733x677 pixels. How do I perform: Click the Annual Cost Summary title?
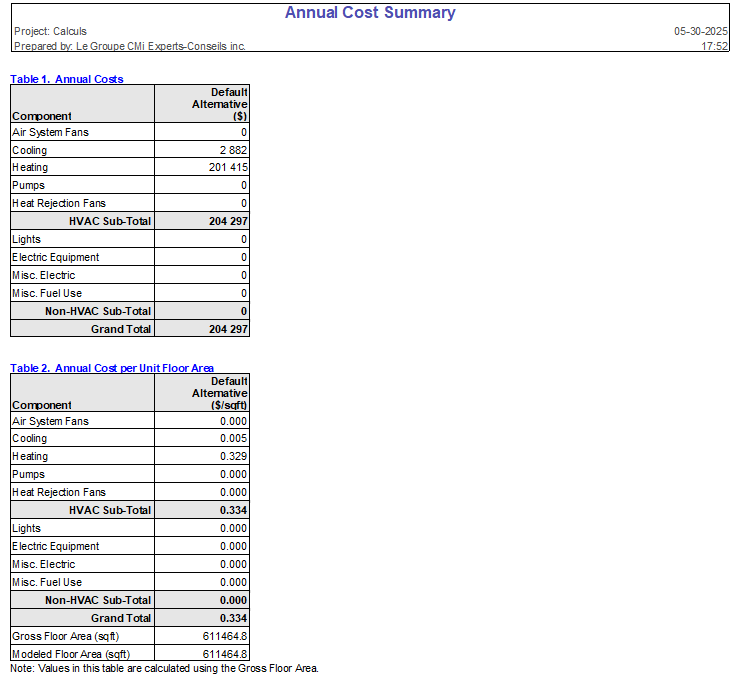pos(370,13)
